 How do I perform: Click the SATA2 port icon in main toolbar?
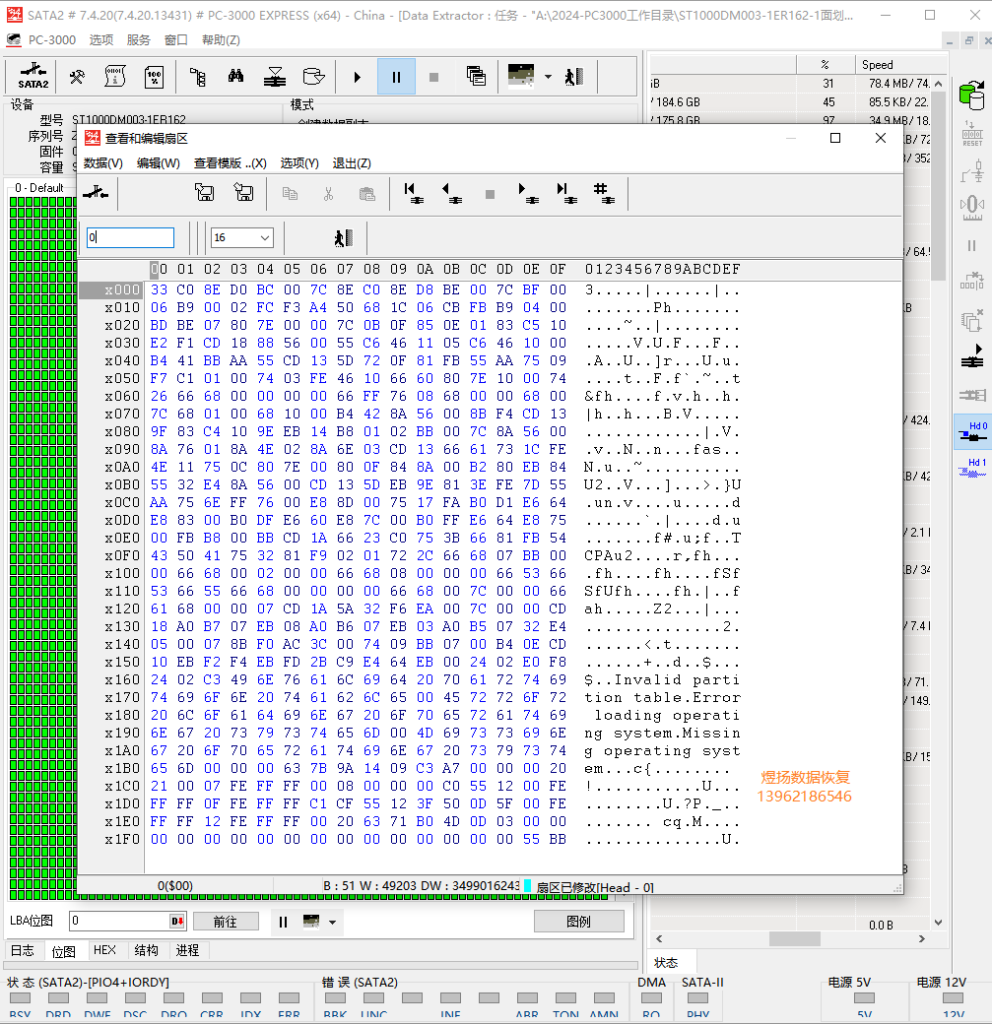pyautogui.click(x=33, y=76)
